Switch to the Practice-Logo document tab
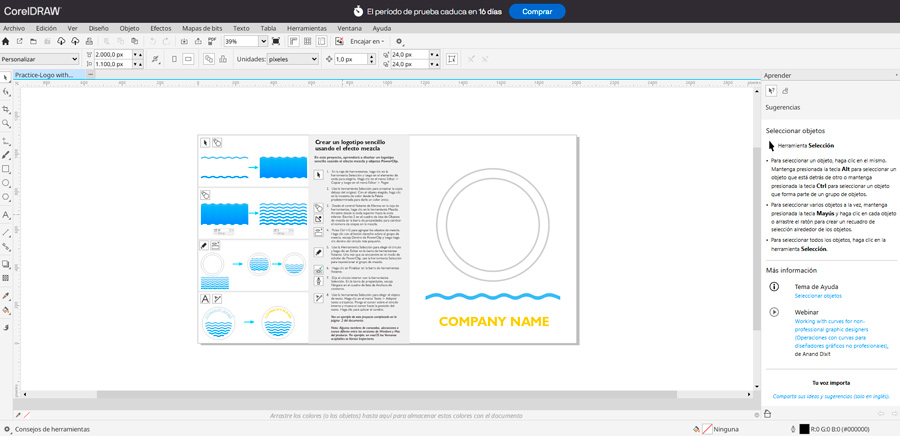900x436 pixels. pyautogui.click(x=44, y=75)
